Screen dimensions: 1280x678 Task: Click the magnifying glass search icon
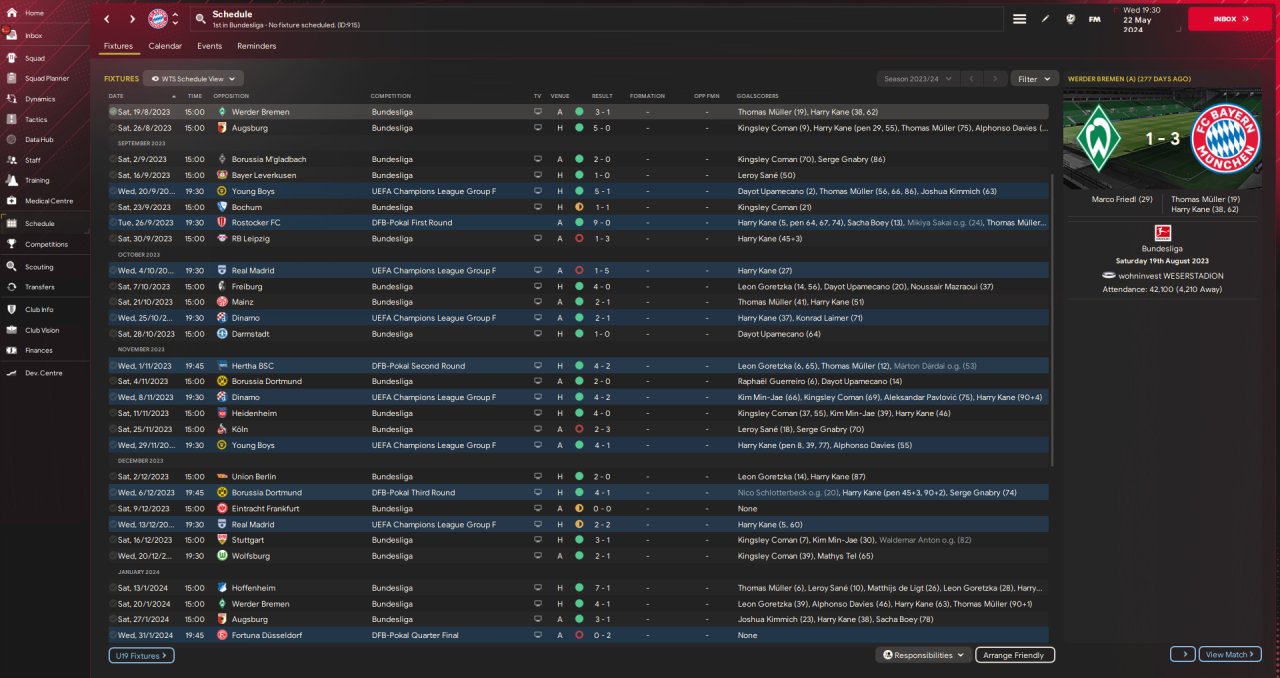click(200, 19)
